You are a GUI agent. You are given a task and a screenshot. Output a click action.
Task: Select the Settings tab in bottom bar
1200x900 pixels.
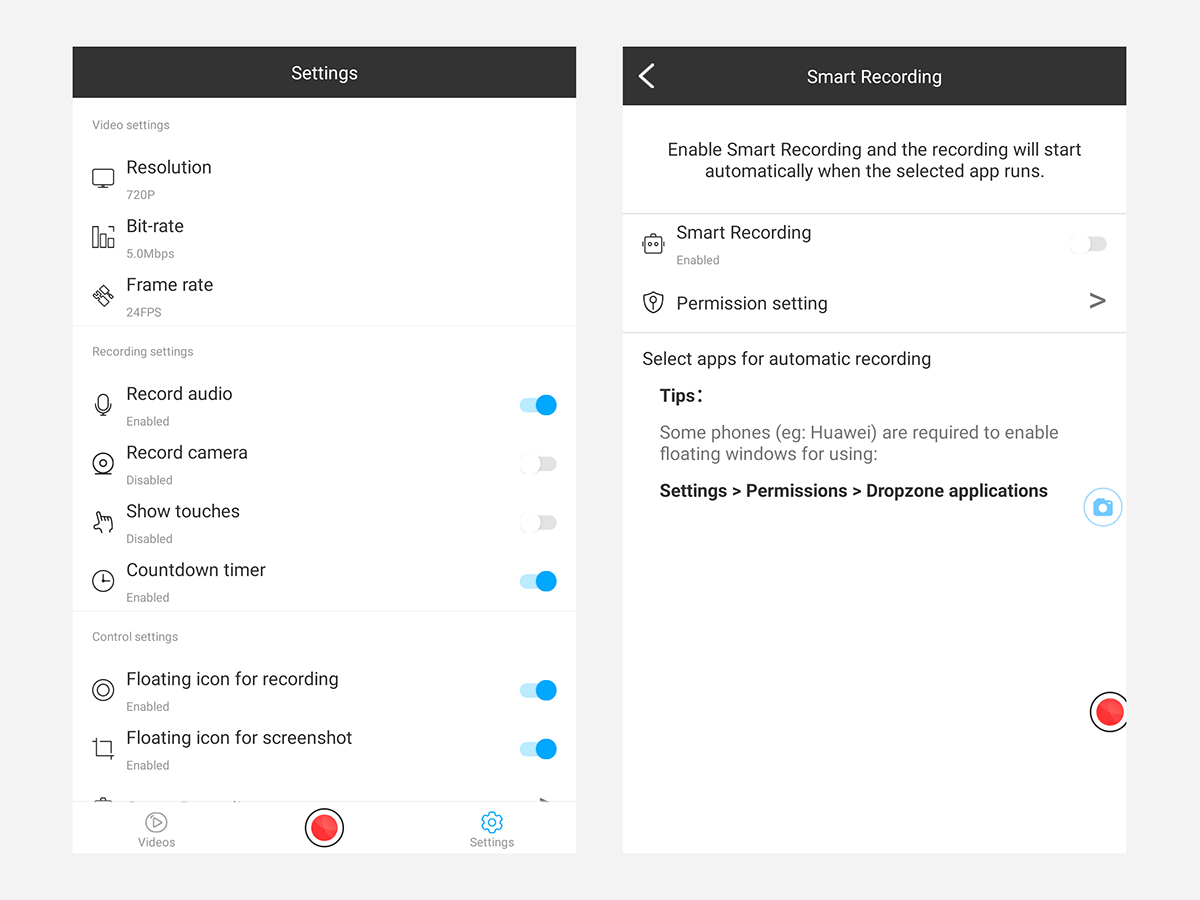coord(491,830)
